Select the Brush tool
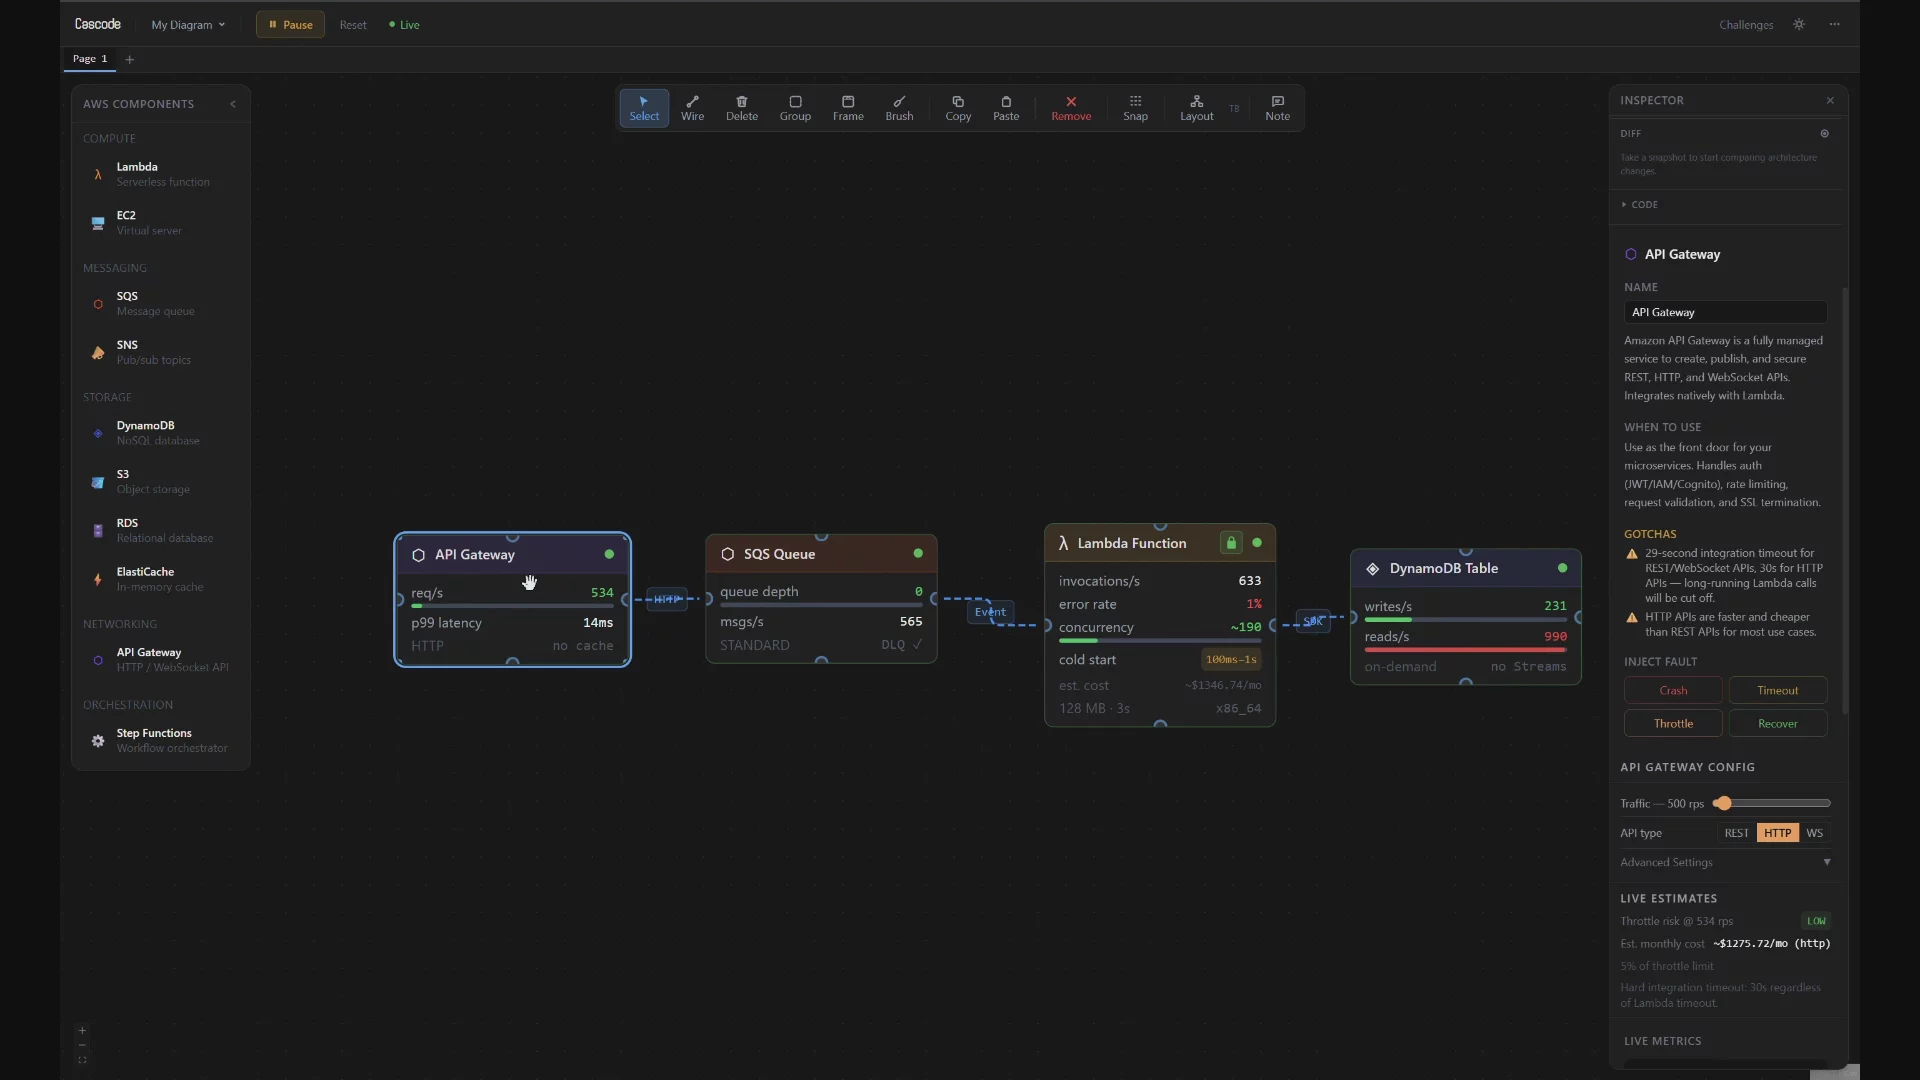 tap(899, 108)
